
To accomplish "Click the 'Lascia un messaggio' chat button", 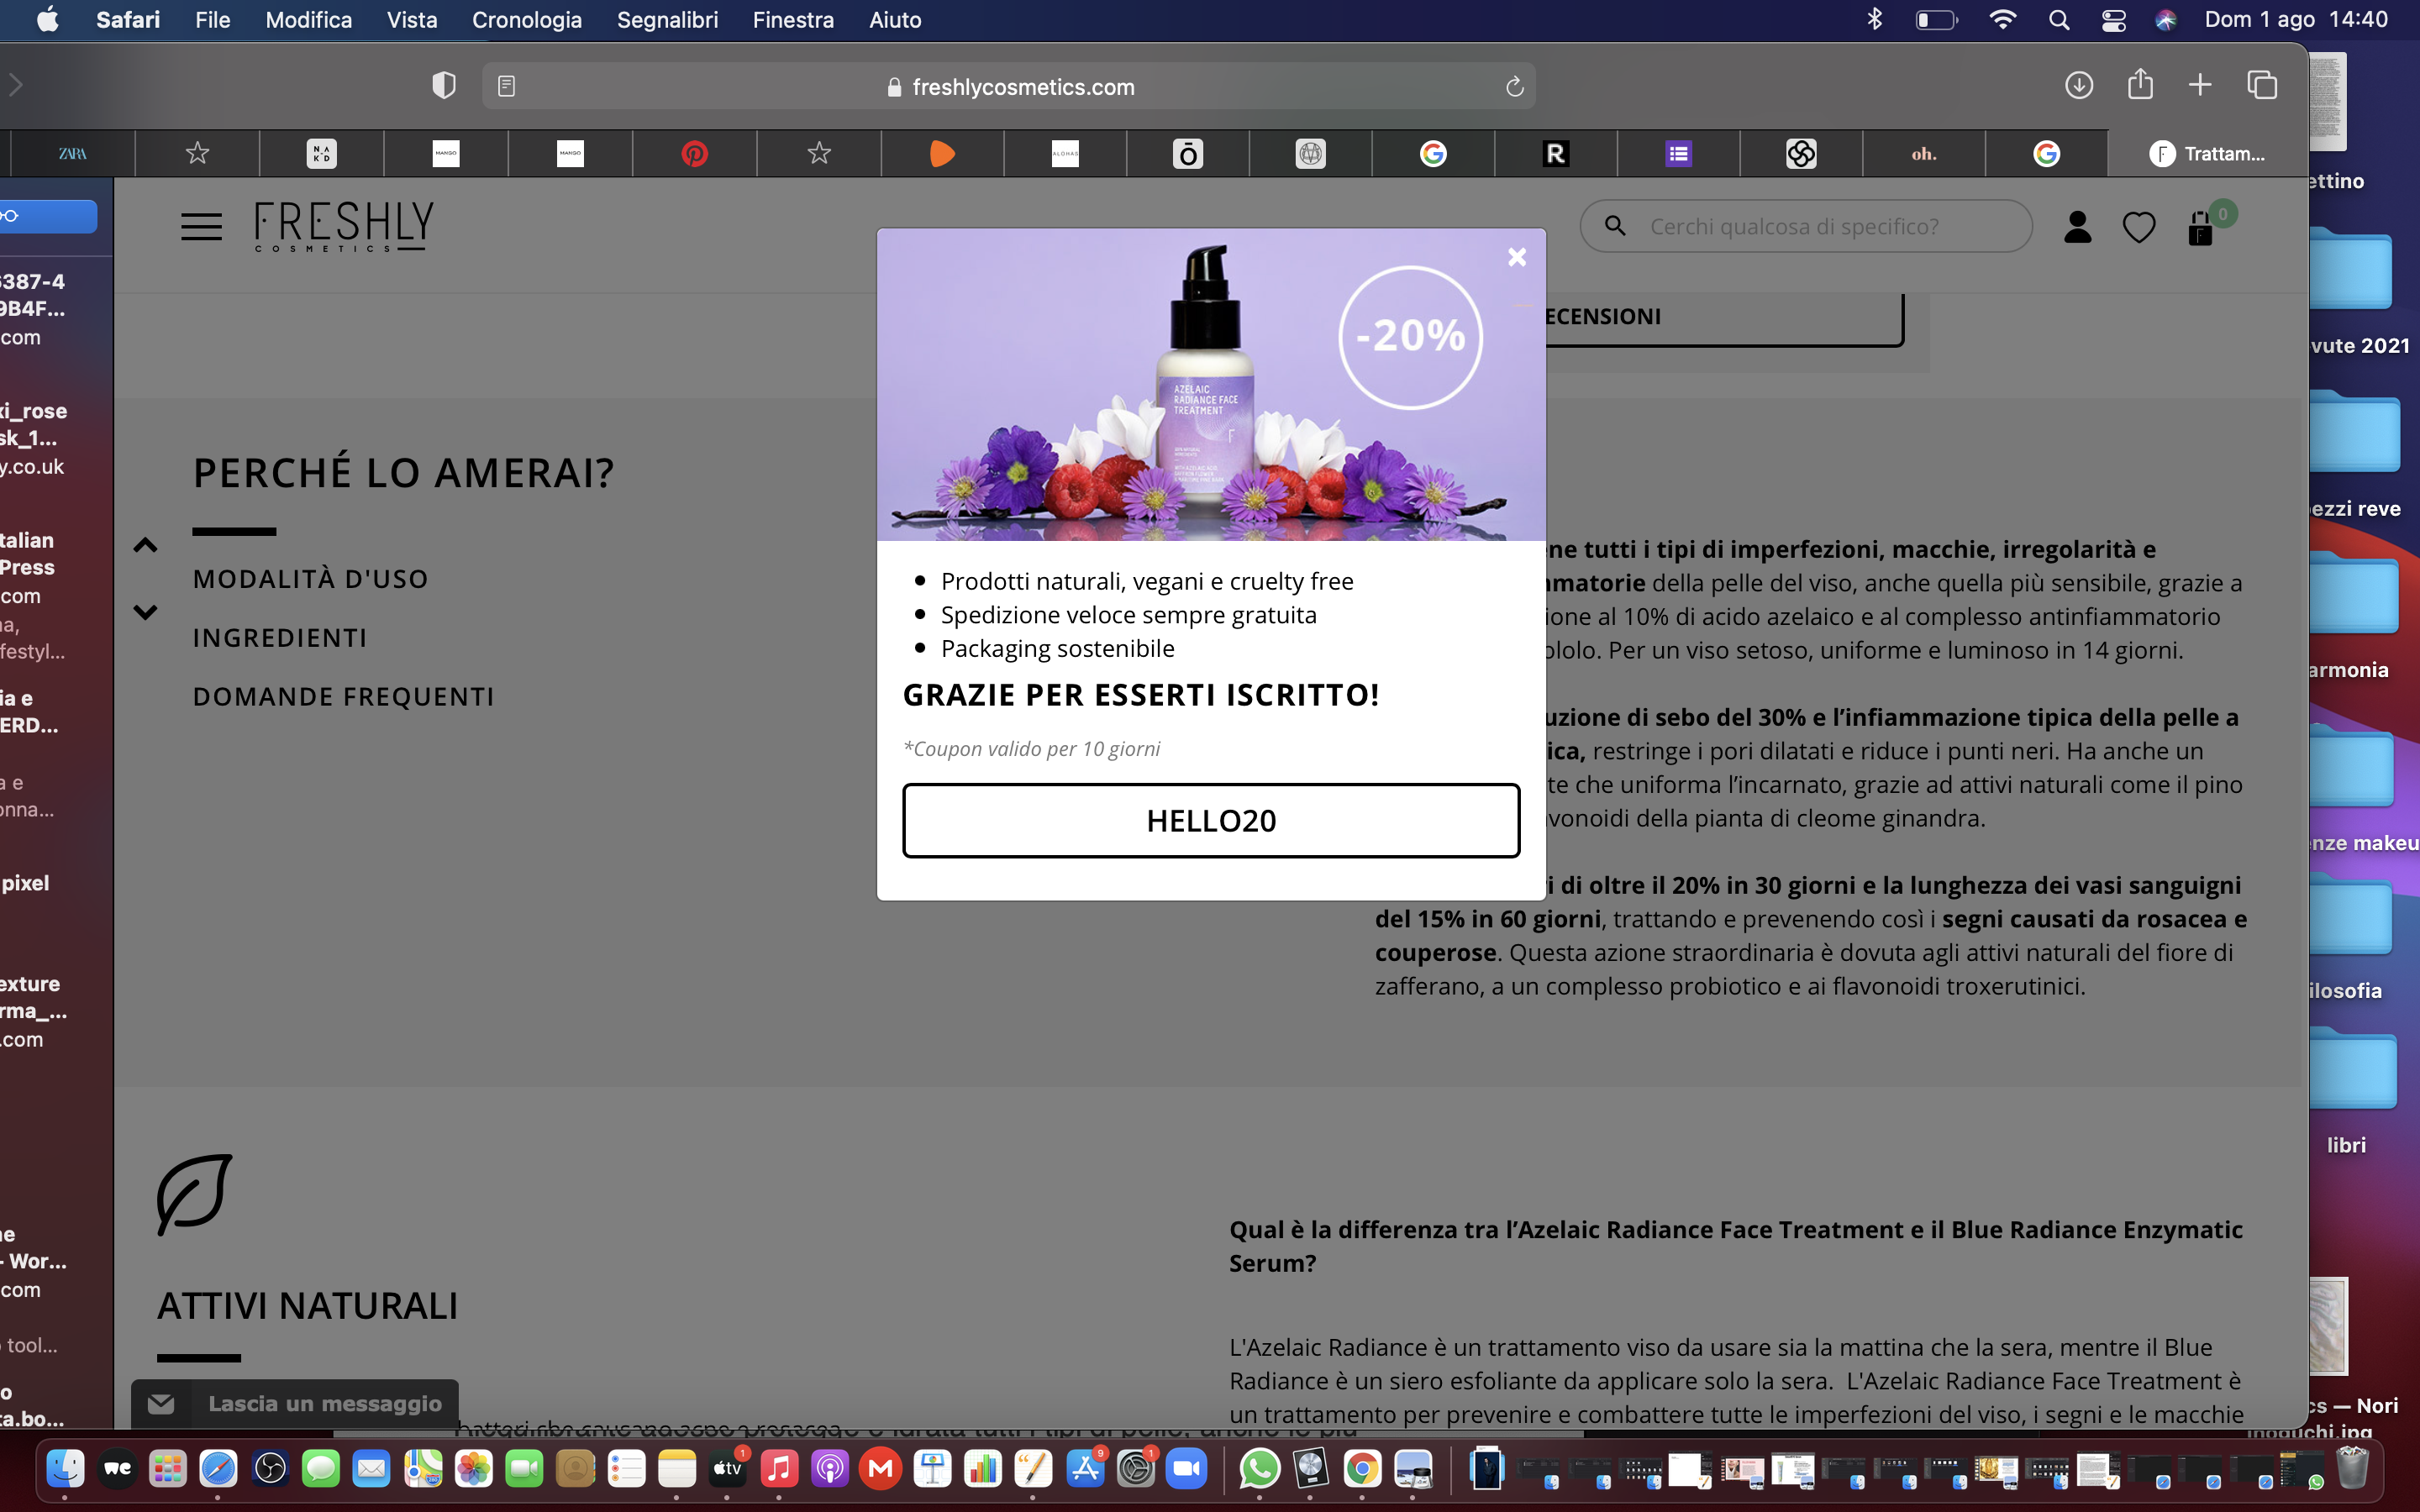I will (295, 1404).
